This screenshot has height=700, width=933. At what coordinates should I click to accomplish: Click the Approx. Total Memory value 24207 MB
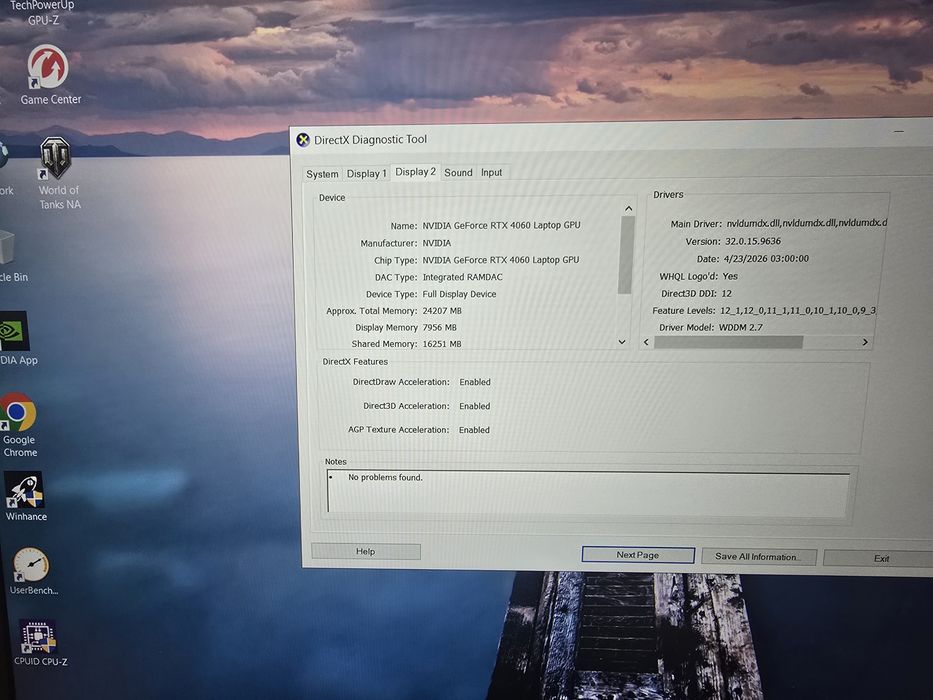[x=442, y=311]
